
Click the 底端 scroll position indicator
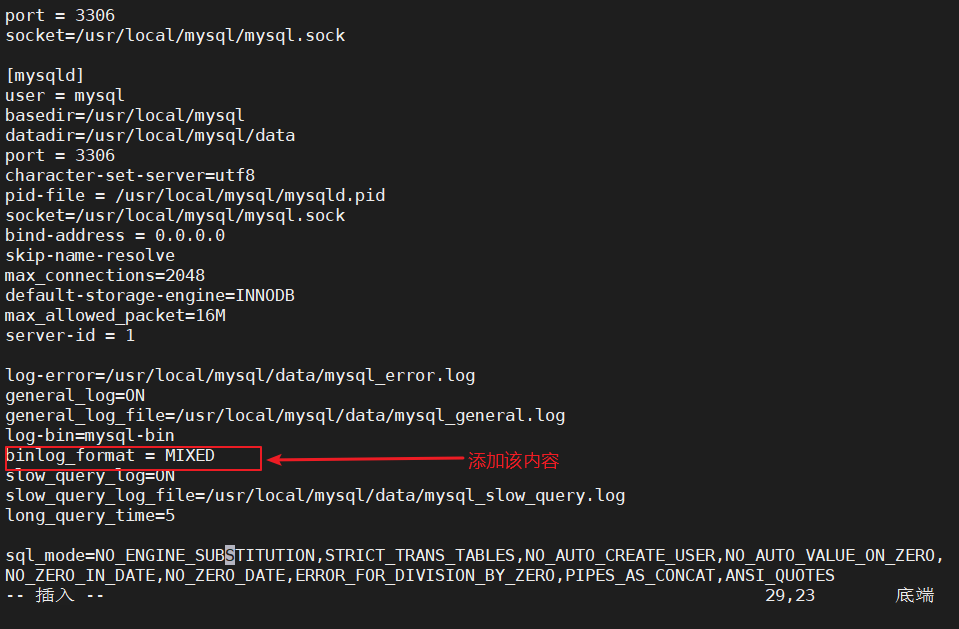pos(915,595)
